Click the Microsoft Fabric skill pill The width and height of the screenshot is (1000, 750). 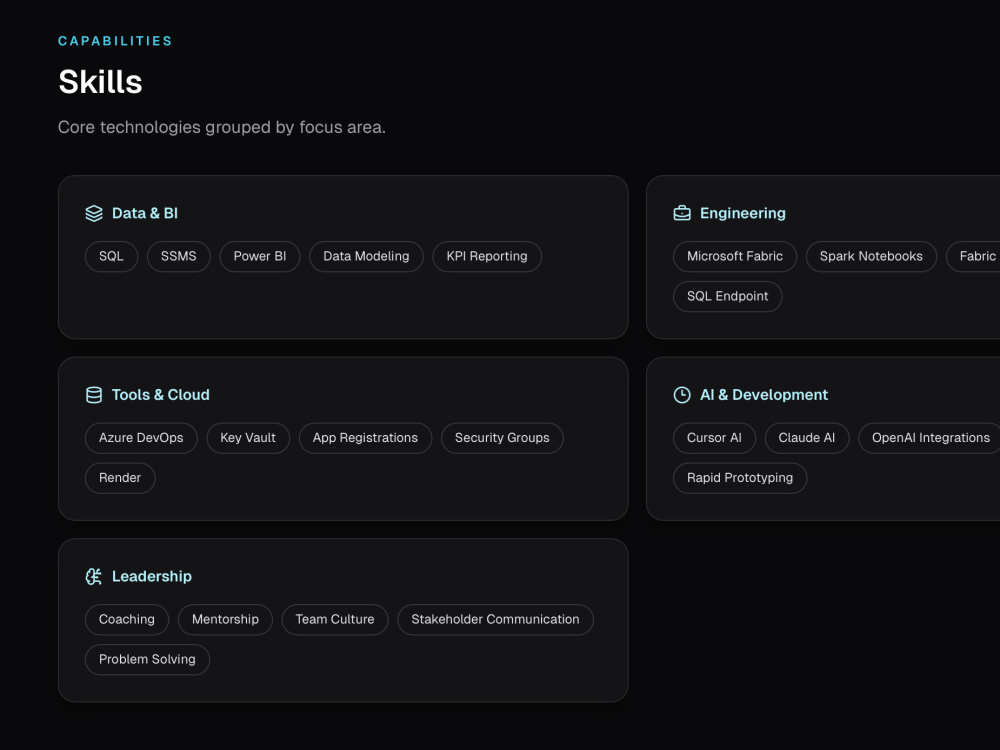coord(735,256)
